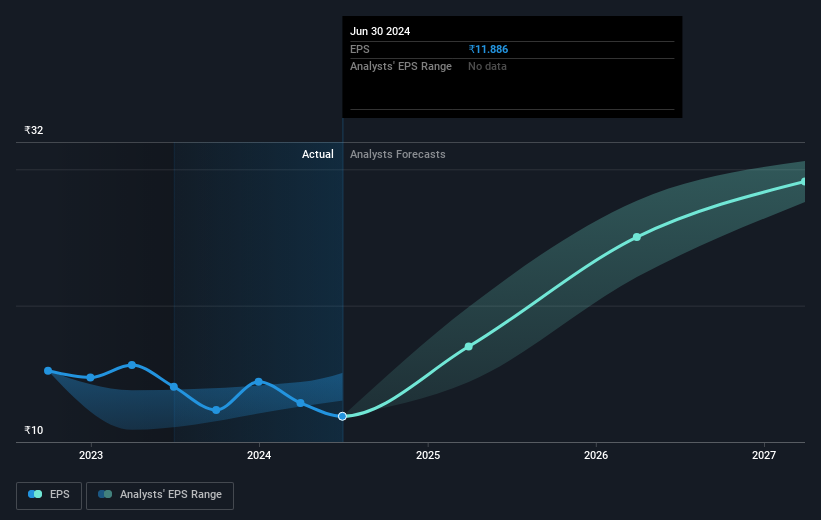Click the Analysts' EPS Range color swatch
The width and height of the screenshot is (821, 520).
105,494
